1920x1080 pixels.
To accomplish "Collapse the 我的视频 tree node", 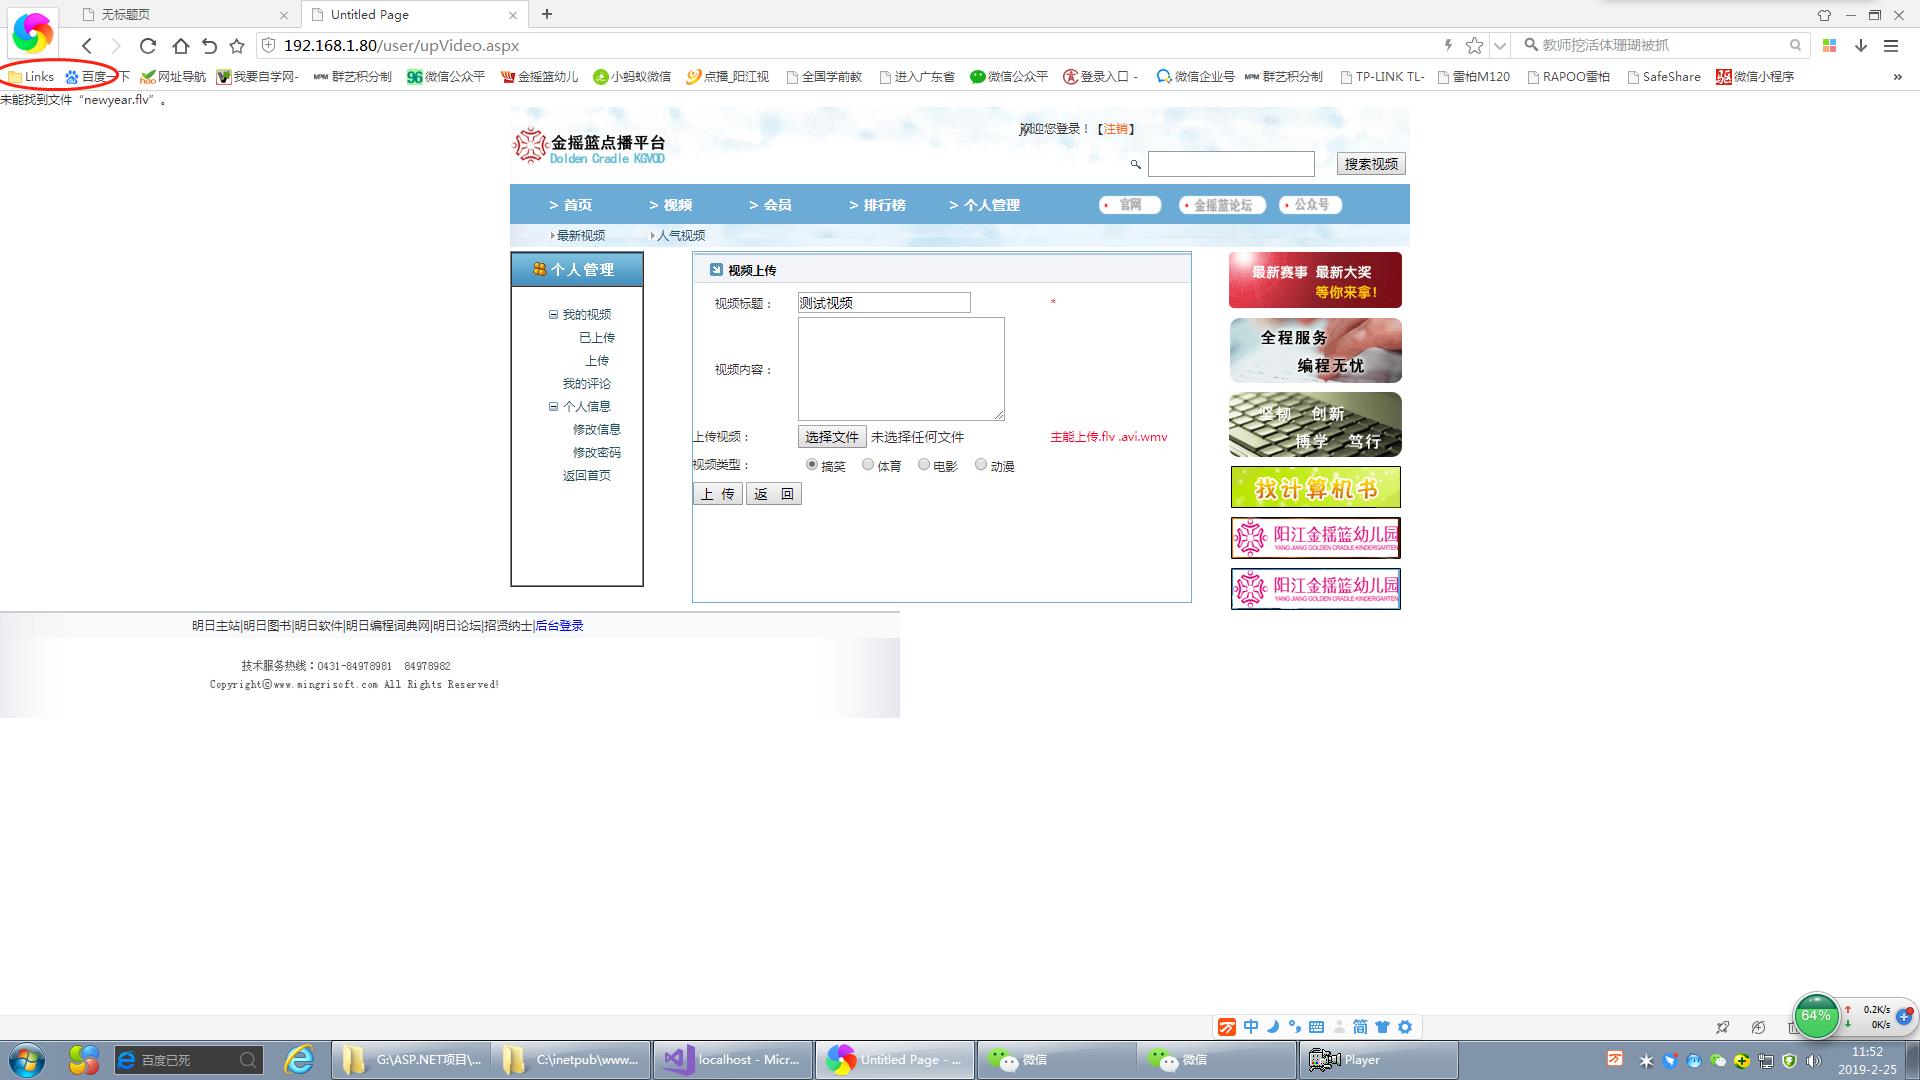I will tap(553, 314).
